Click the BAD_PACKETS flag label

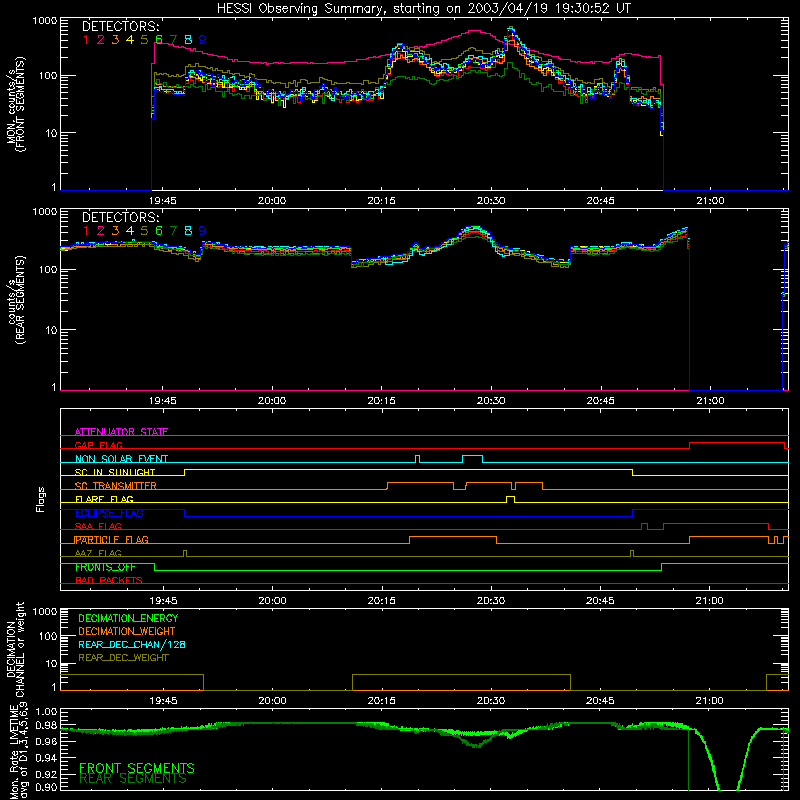coord(109,580)
